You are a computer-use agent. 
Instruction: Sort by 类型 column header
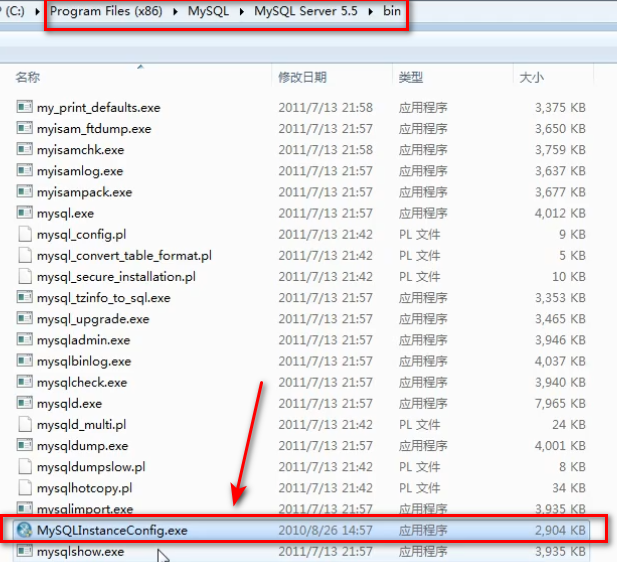coord(411,77)
